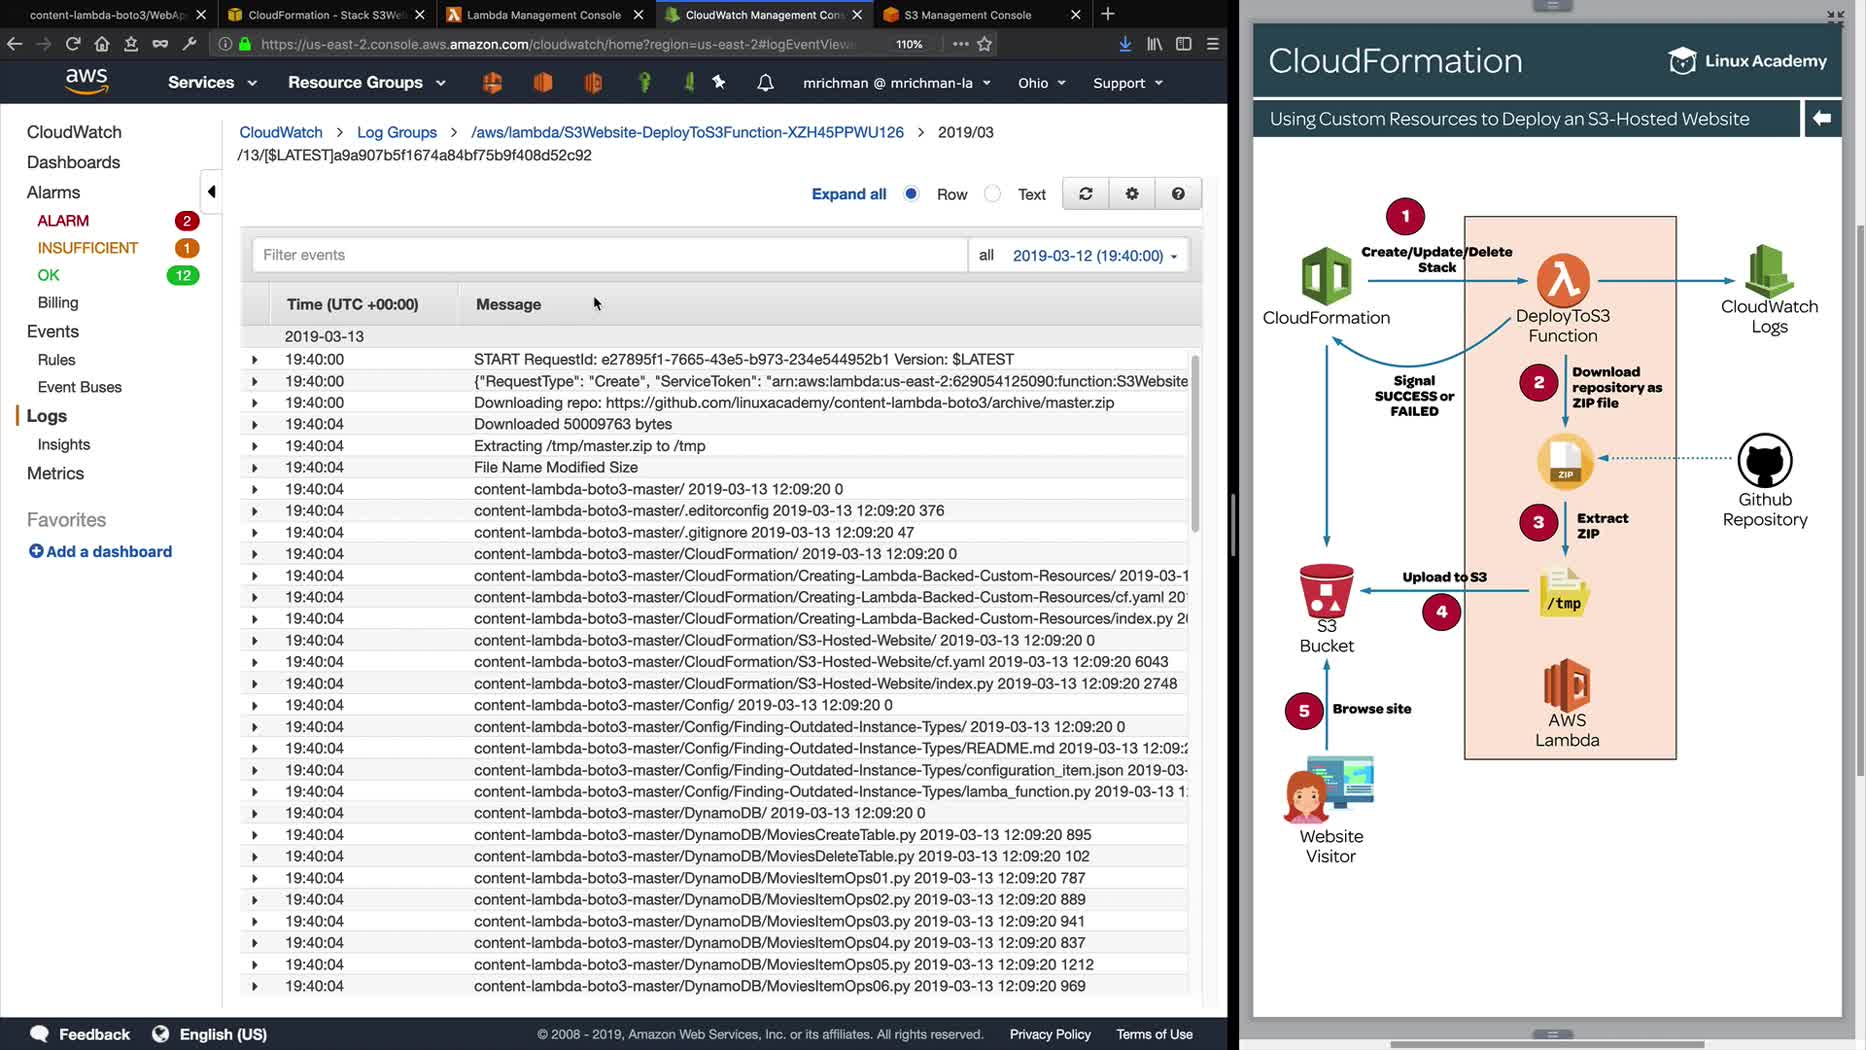The image size is (1866, 1050).
Task: Open the Services dropdown menu
Action: 212,83
